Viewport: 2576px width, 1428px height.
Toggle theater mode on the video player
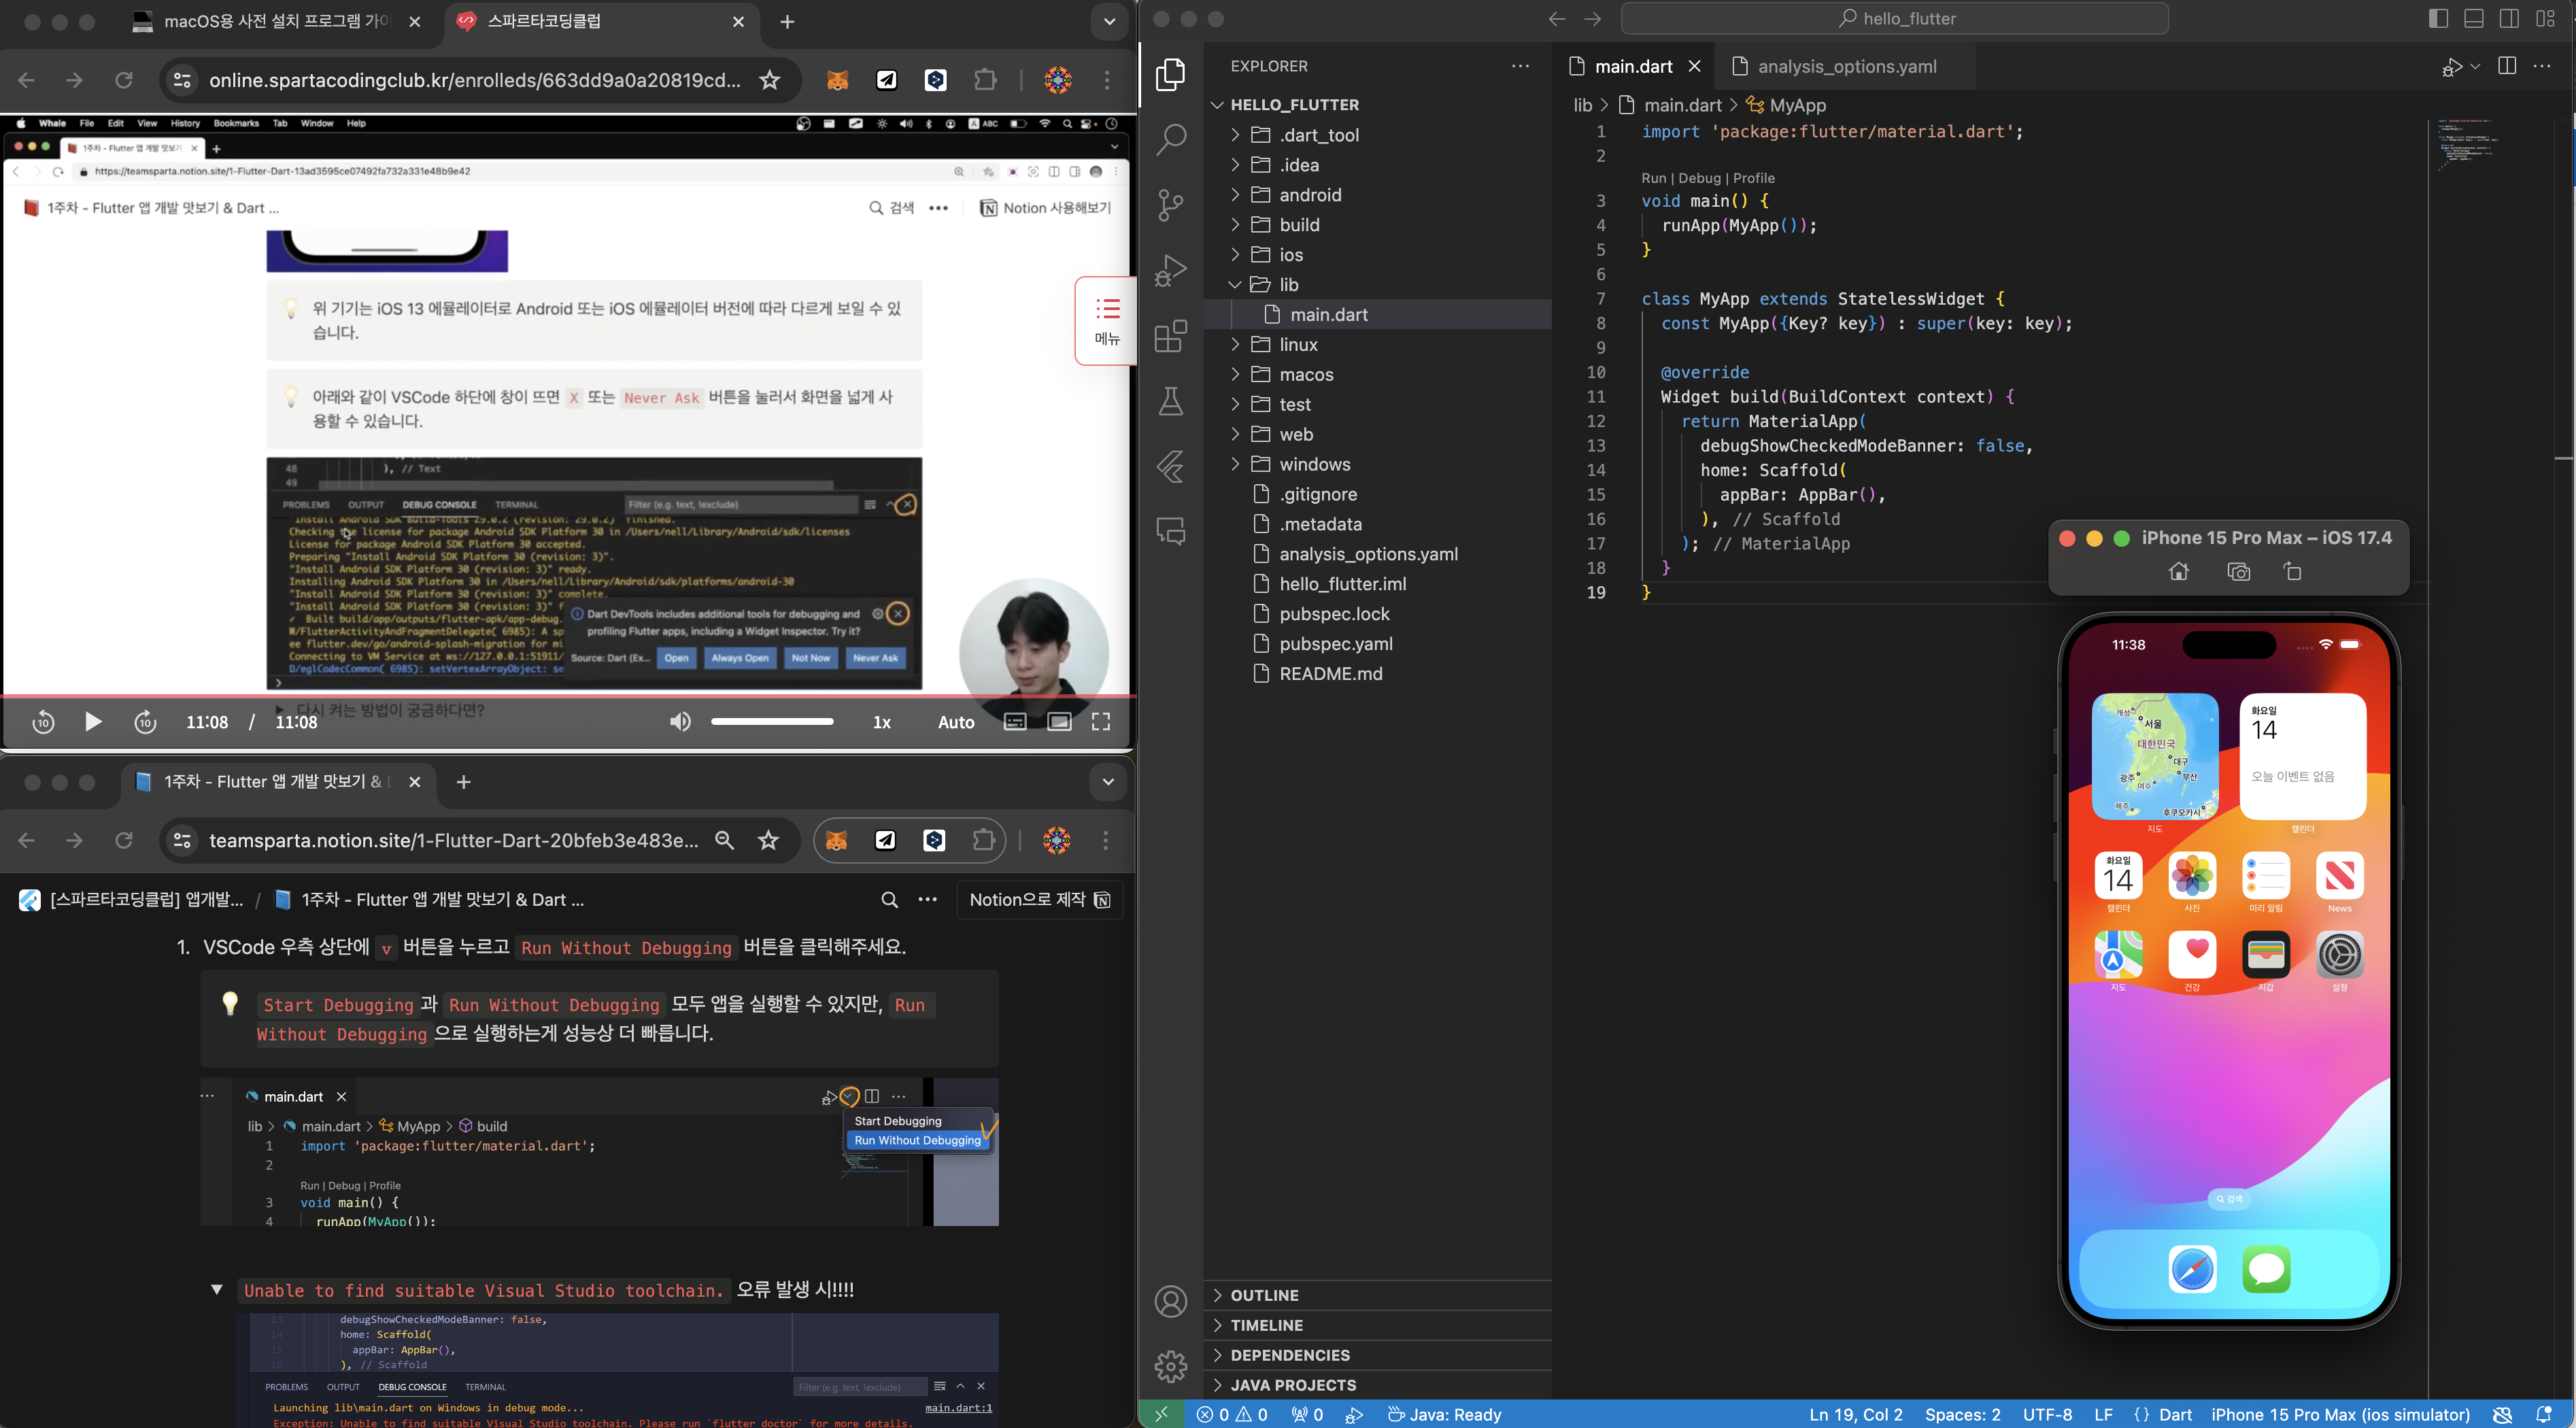click(1059, 722)
